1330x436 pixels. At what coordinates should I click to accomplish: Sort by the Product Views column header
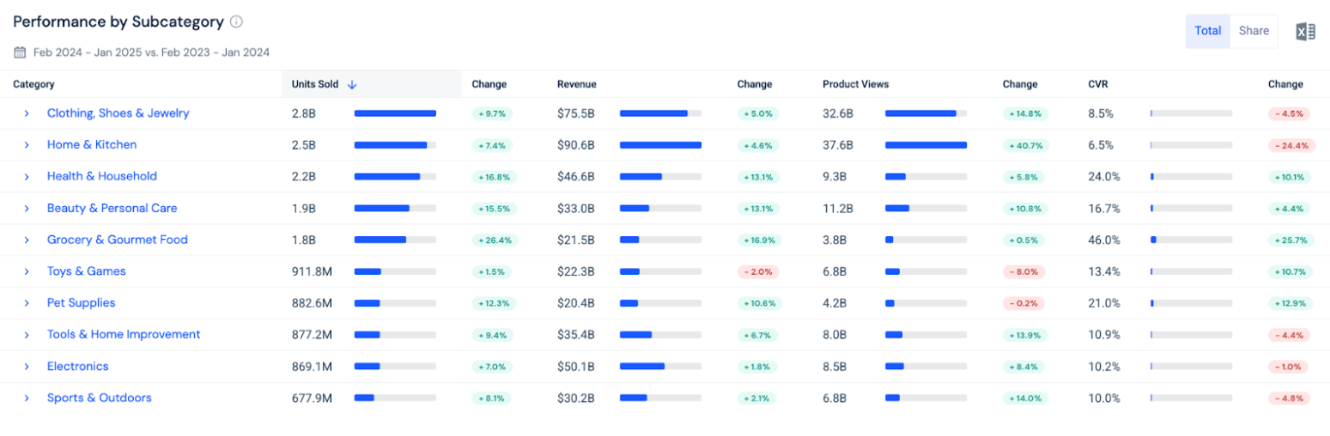[x=855, y=85]
